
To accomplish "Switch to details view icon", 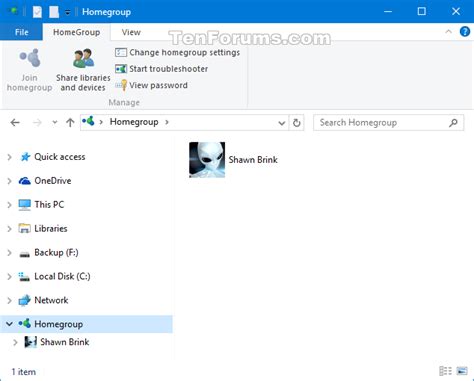I will click(x=445, y=371).
